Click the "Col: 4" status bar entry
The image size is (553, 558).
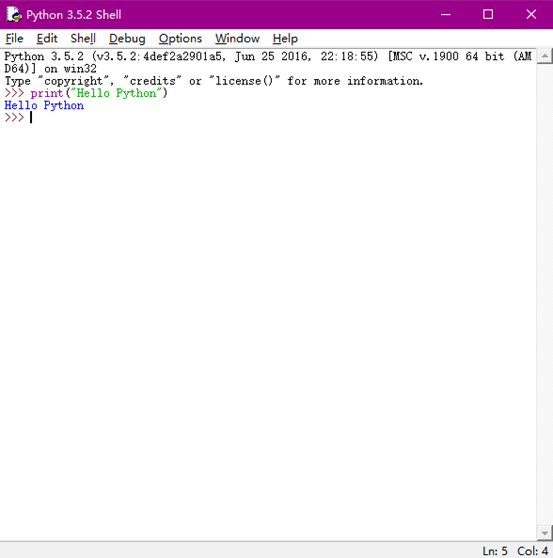point(532,551)
